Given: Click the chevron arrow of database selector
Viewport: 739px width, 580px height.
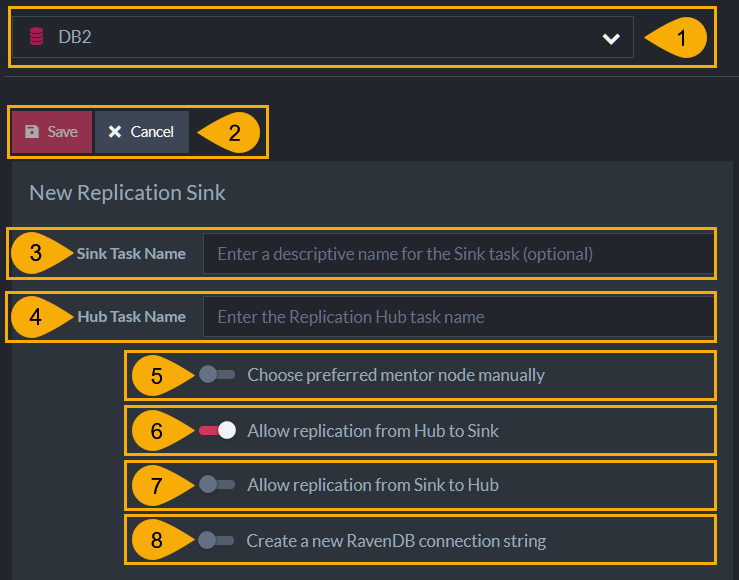Looking at the screenshot, I should tap(611, 39).
